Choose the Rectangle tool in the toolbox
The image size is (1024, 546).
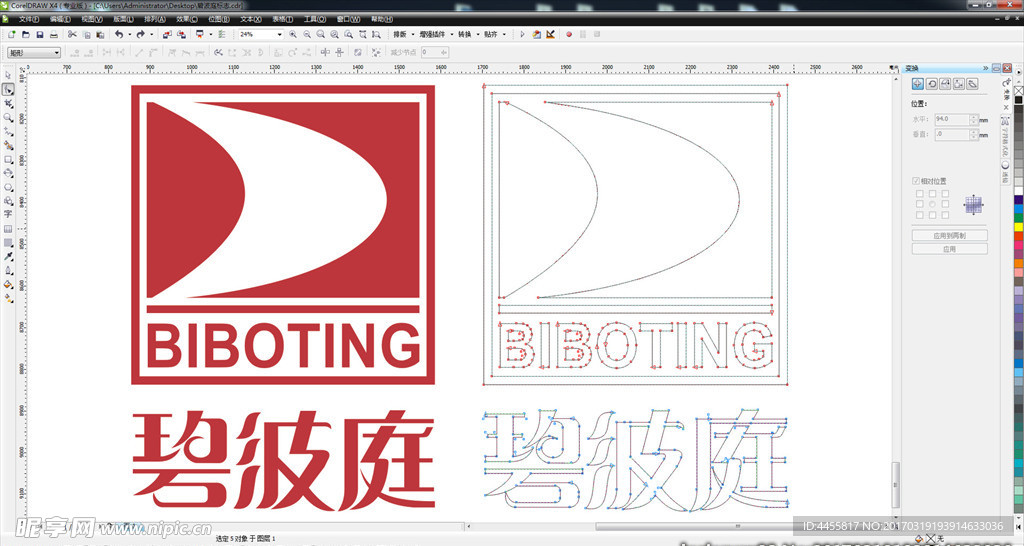tap(8, 159)
